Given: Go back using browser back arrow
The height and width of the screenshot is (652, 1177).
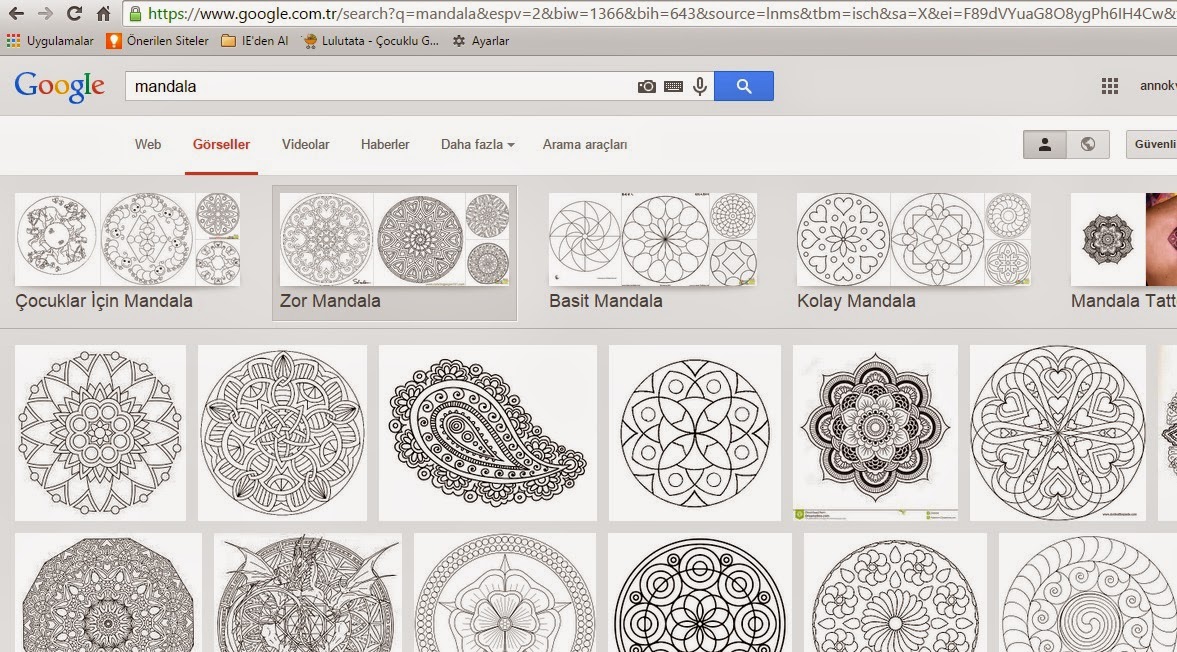Looking at the screenshot, I should (x=16, y=14).
